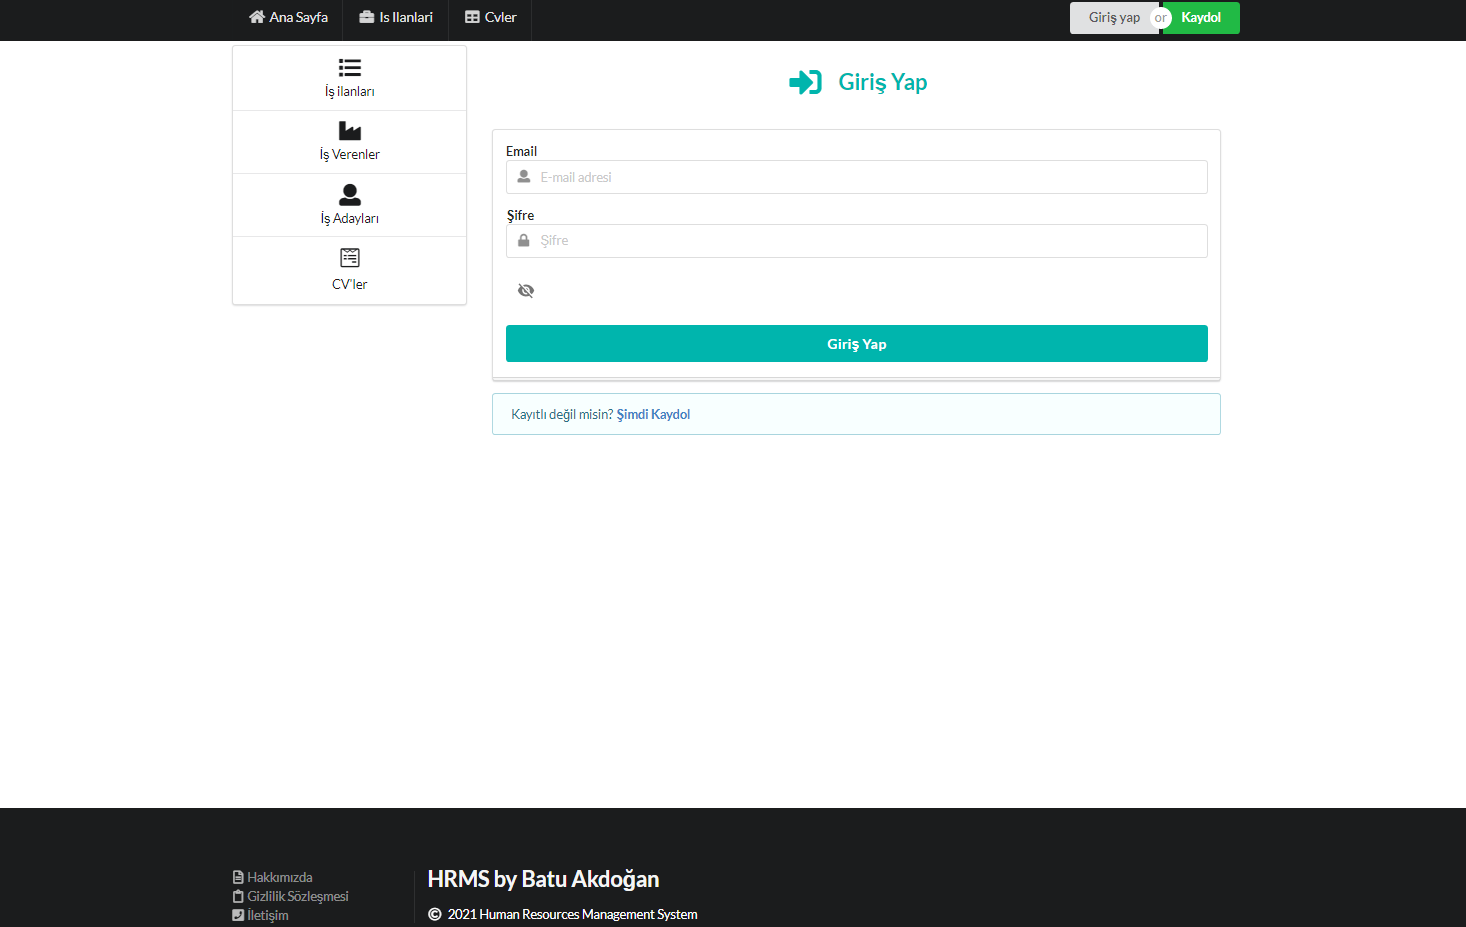The image size is (1466, 927).
Task: Open the Hakkımızda footer link
Action: click(x=280, y=877)
